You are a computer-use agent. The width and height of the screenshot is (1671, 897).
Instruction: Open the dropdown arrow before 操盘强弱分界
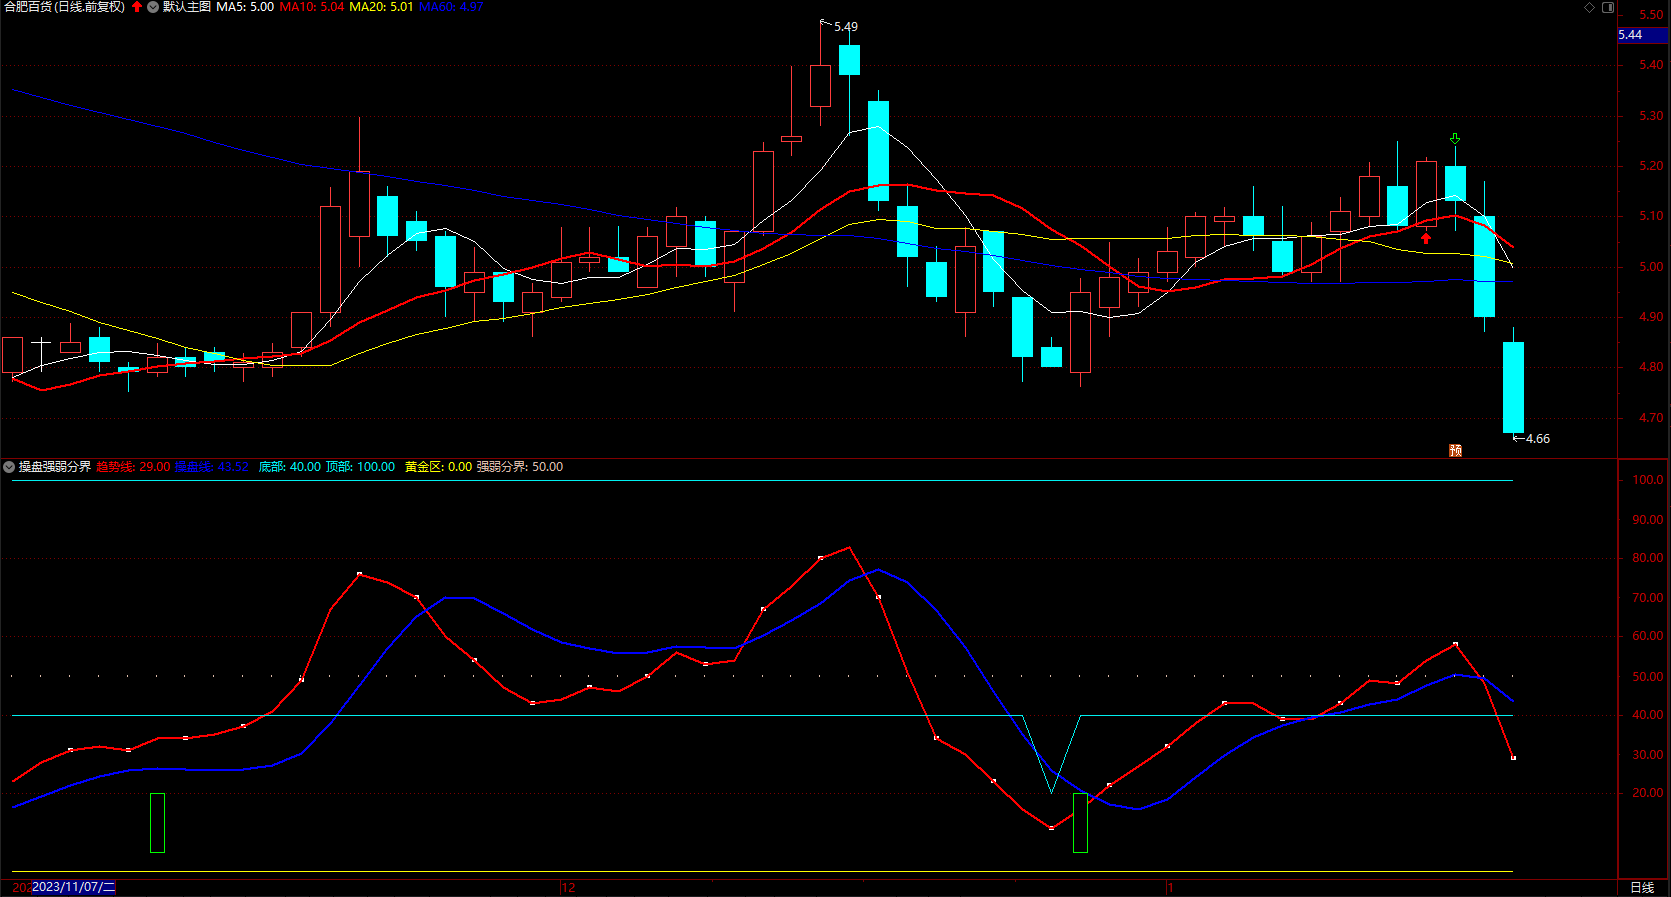(9, 467)
